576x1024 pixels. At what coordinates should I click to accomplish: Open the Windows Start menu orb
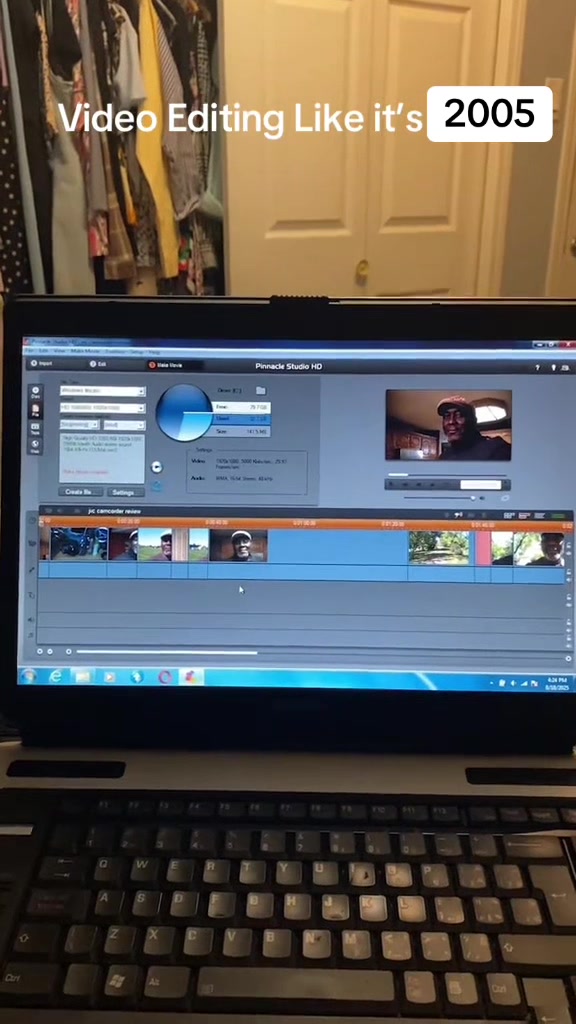point(29,675)
